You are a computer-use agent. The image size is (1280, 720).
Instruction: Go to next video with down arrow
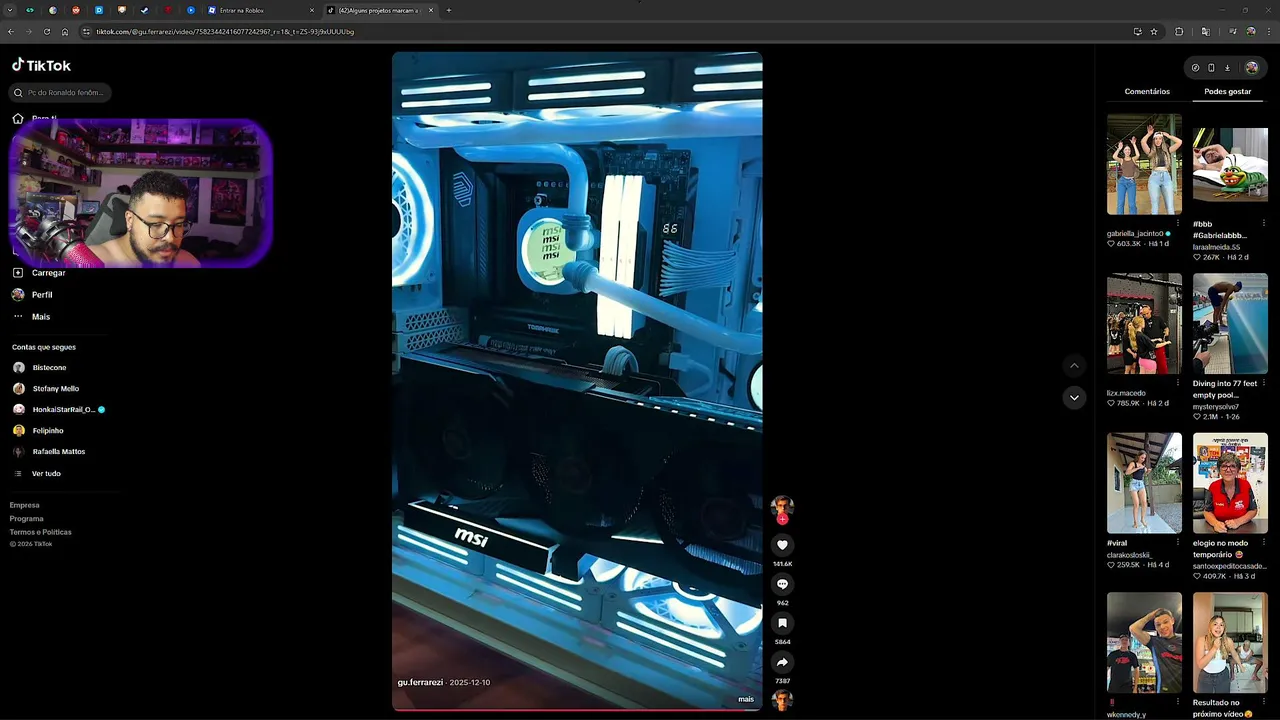tap(1074, 397)
